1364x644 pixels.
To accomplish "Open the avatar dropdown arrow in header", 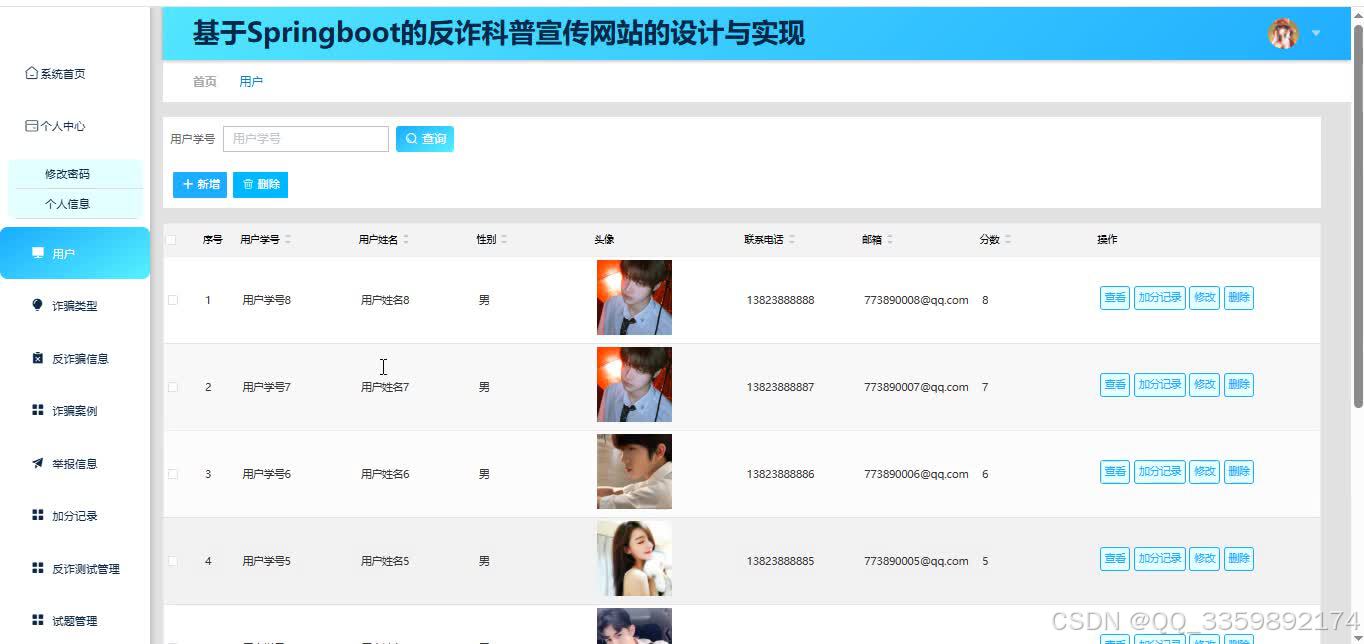I will point(1316,33).
